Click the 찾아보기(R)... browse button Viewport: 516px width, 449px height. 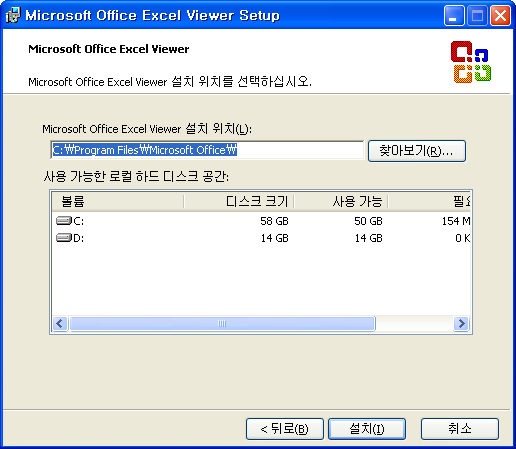(417, 151)
